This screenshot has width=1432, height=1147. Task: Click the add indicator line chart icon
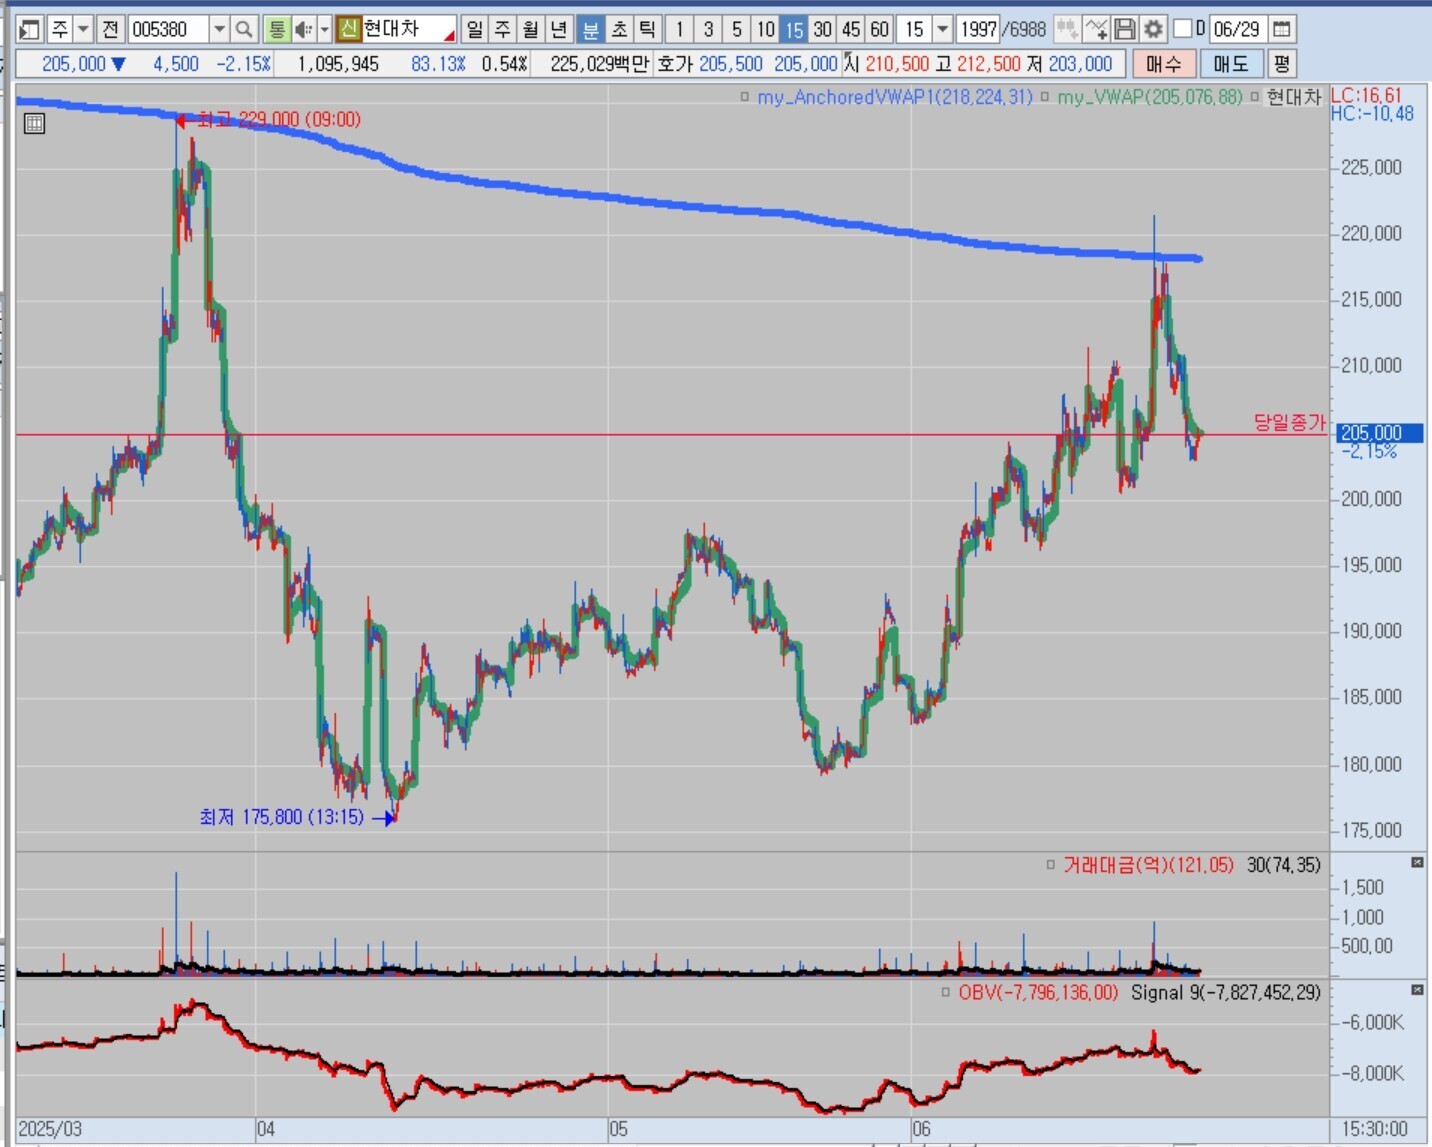coord(1096,29)
